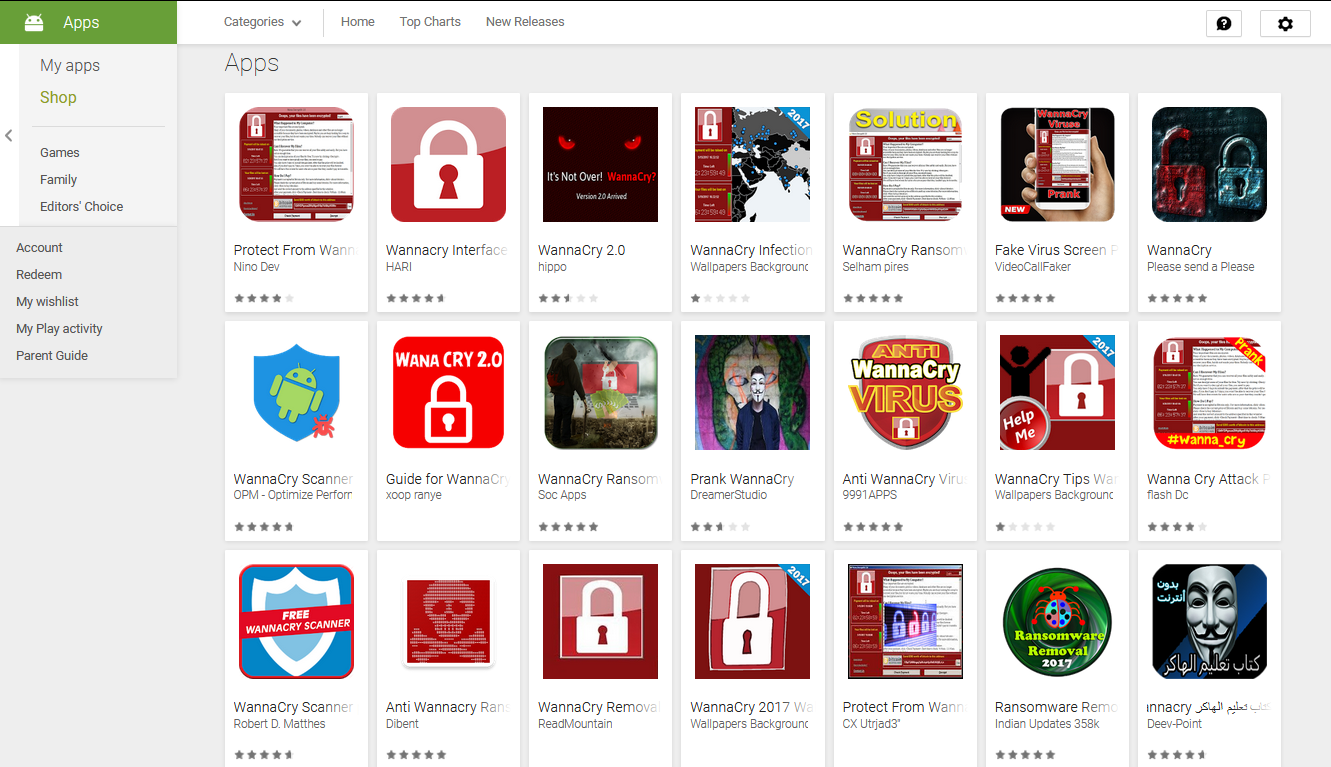Select Shop in sidebar
1331x767 pixels.
58,97
